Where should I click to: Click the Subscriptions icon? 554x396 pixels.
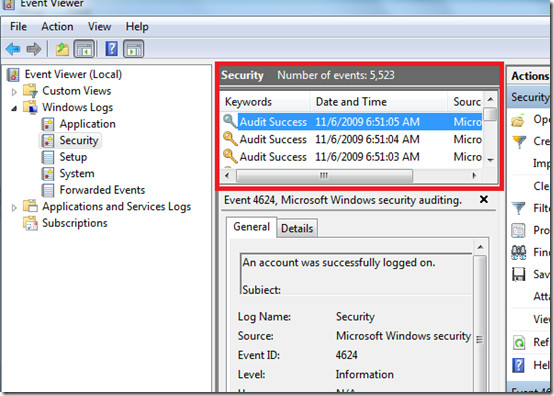(30, 223)
